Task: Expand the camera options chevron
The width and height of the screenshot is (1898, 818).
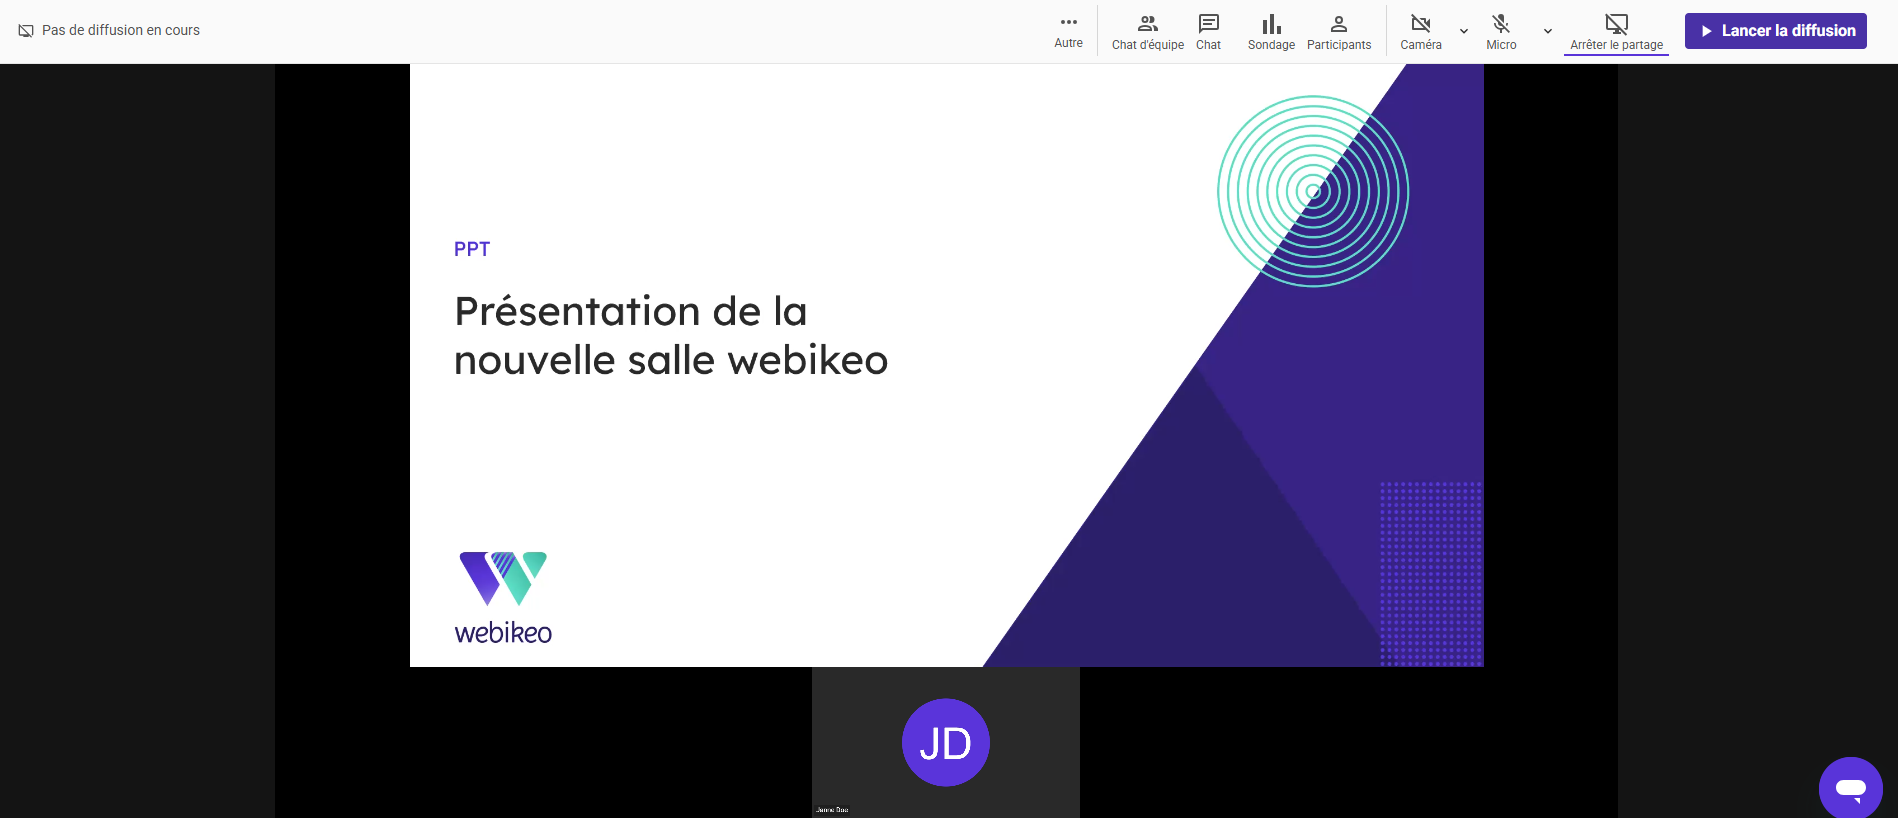Action: point(1464,31)
